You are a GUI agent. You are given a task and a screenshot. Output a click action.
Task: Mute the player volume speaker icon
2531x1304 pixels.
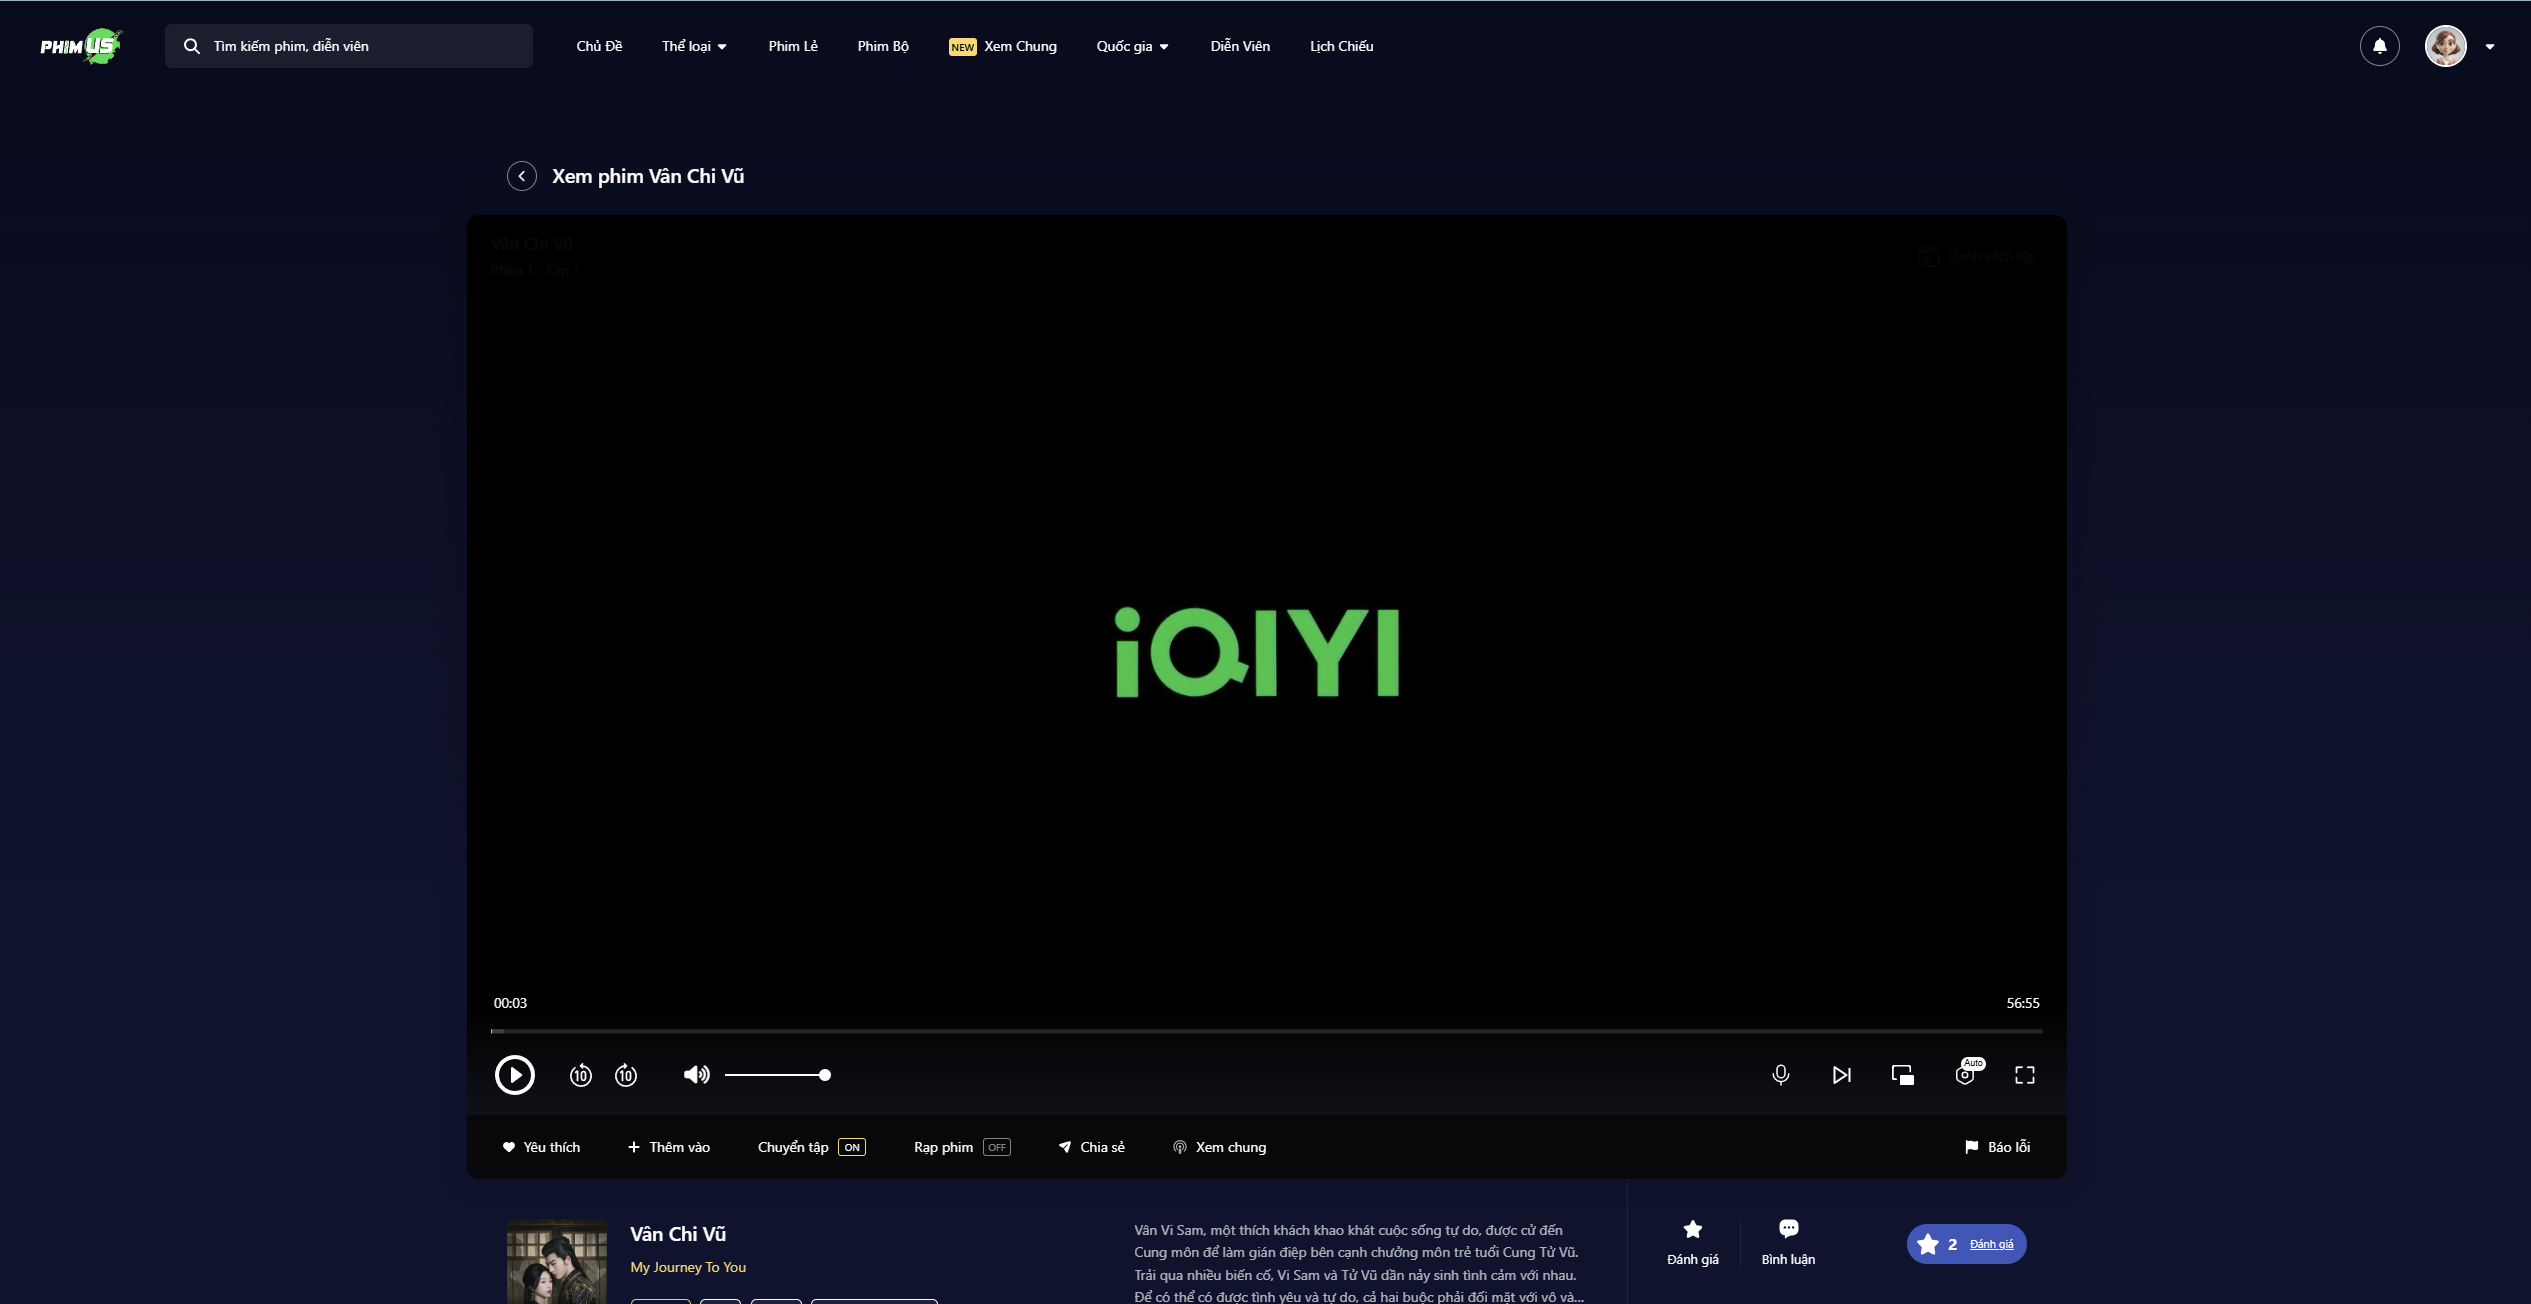tap(696, 1075)
